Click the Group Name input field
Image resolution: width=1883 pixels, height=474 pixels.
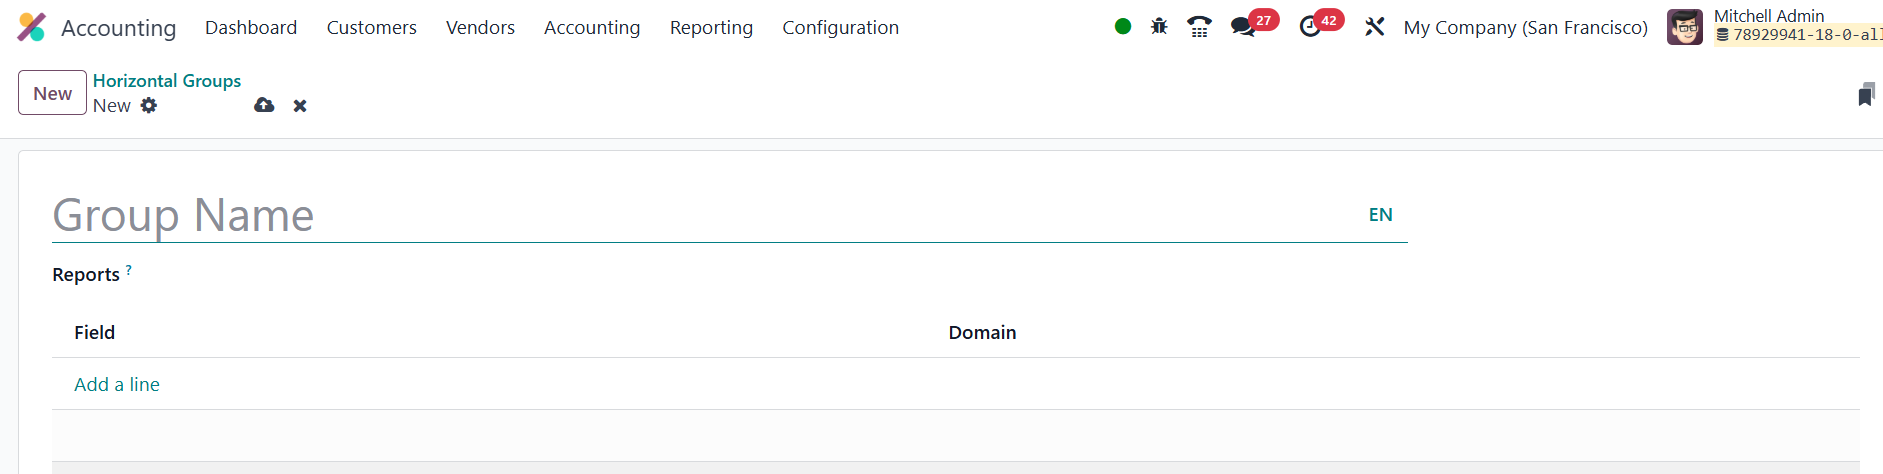pos(700,216)
